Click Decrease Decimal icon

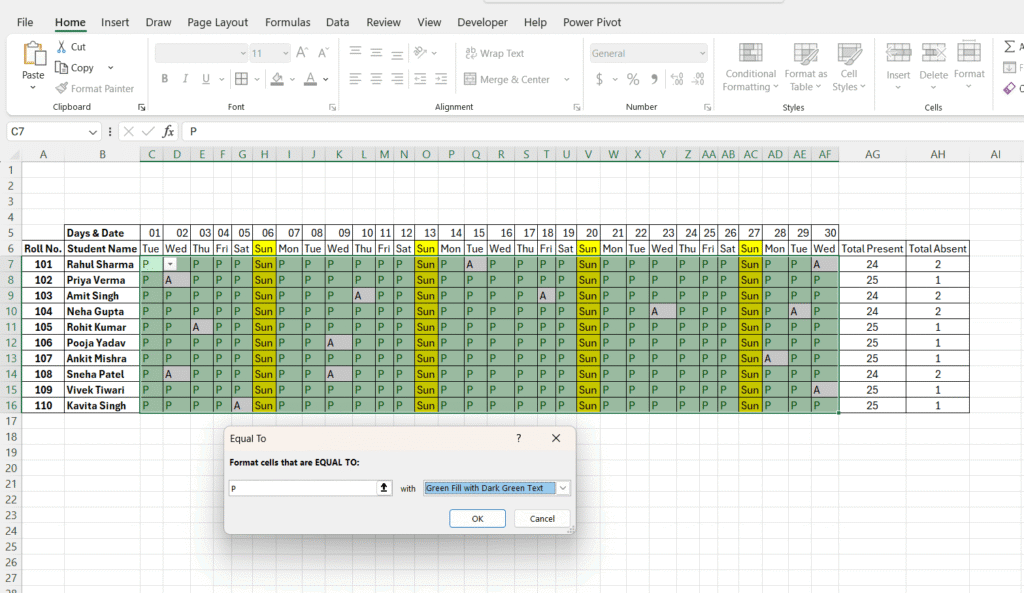pos(698,79)
